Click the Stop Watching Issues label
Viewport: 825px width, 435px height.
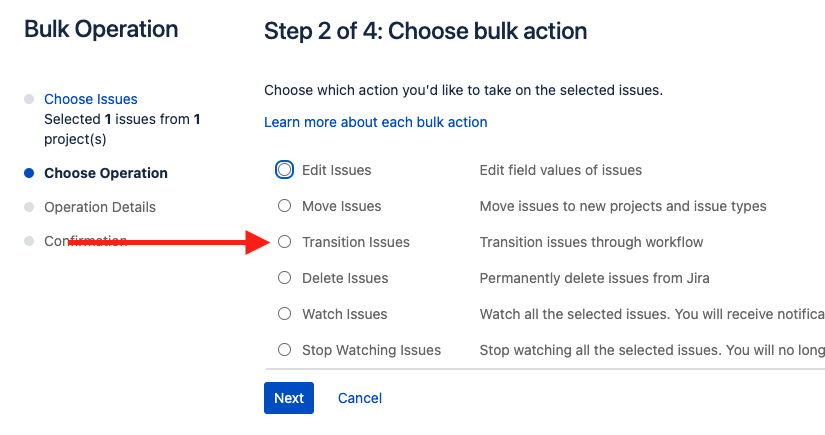371,350
